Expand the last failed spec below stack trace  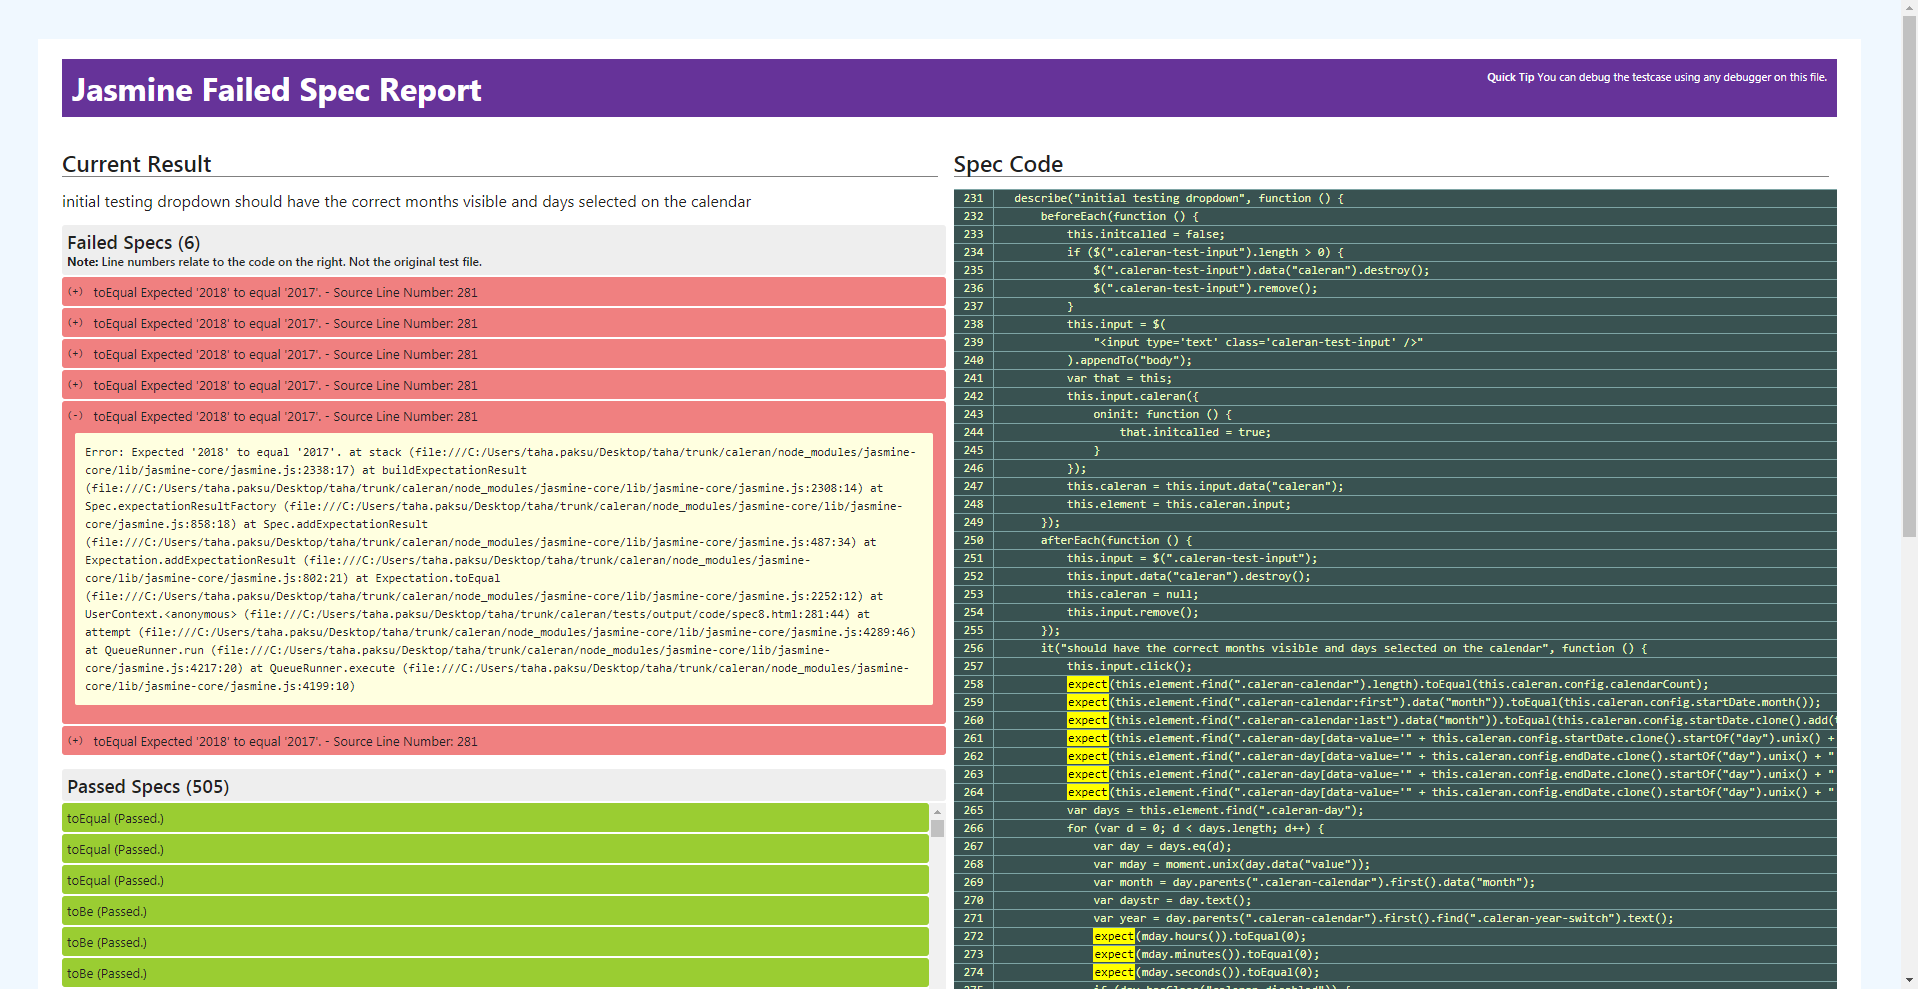pos(75,741)
